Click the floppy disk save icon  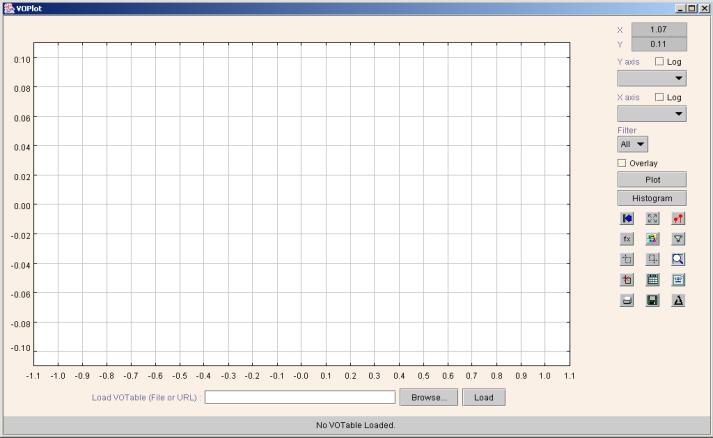[x=653, y=300]
